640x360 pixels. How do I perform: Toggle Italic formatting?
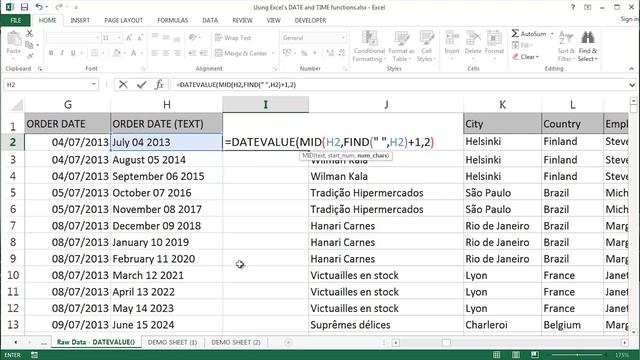(x=62, y=53)
